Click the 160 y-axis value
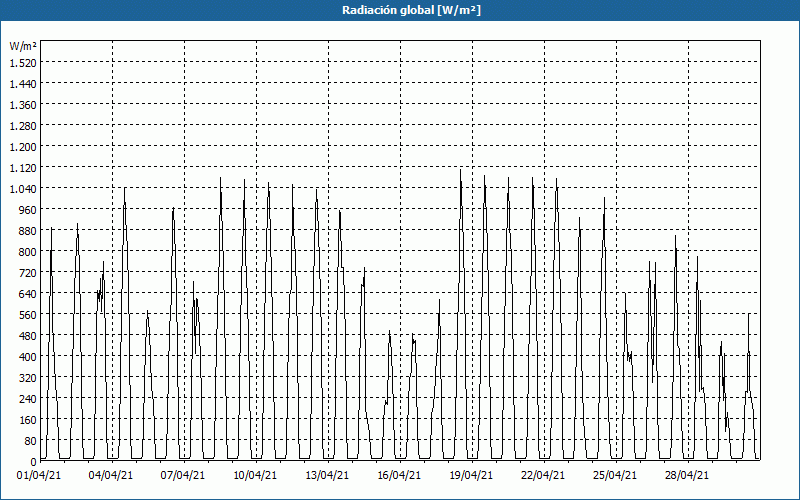The height and width of the screenshot is (500, 800). (x=28, y=420)
